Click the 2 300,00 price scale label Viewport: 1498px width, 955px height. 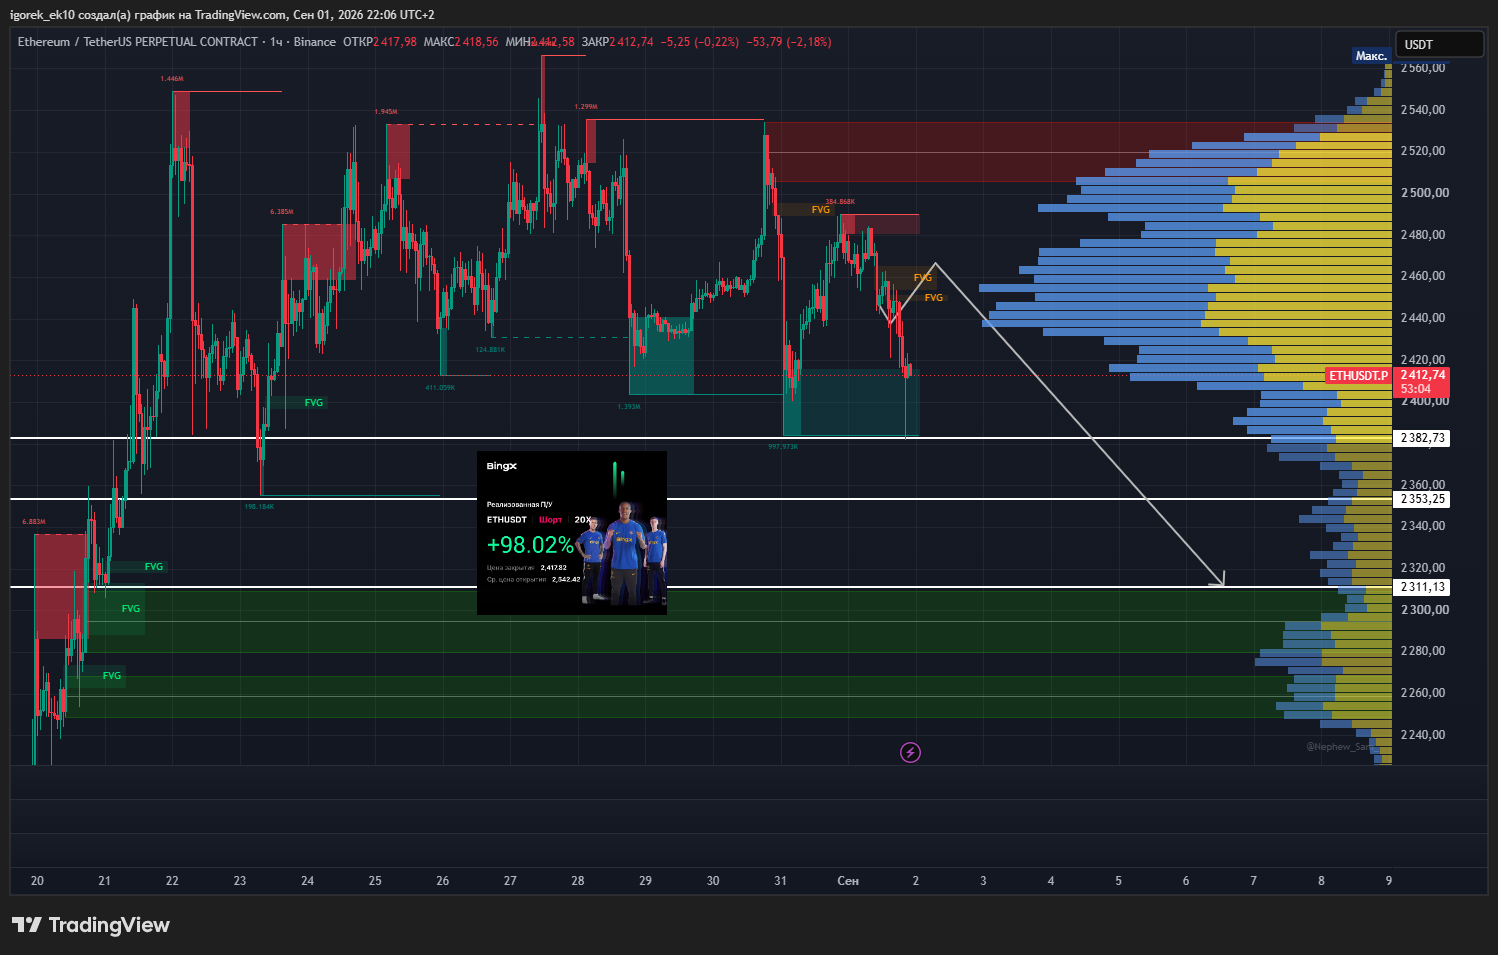tap(1424, 610)
